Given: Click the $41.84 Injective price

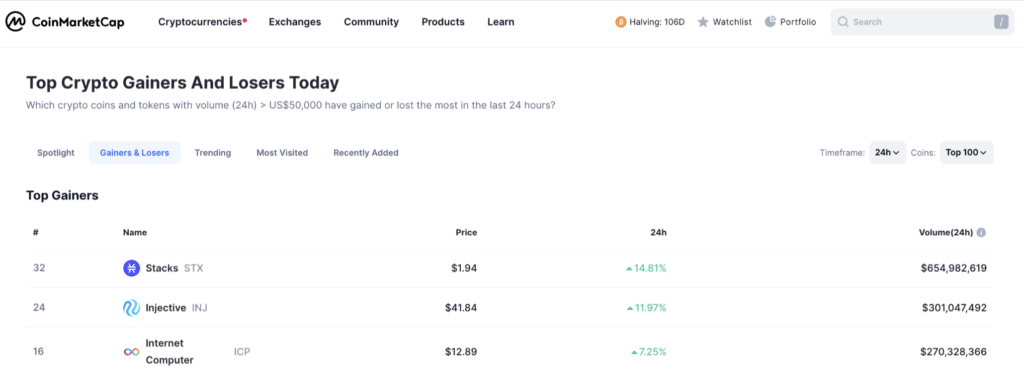Looking at the screenshot, I should click(x=461, y=308).
